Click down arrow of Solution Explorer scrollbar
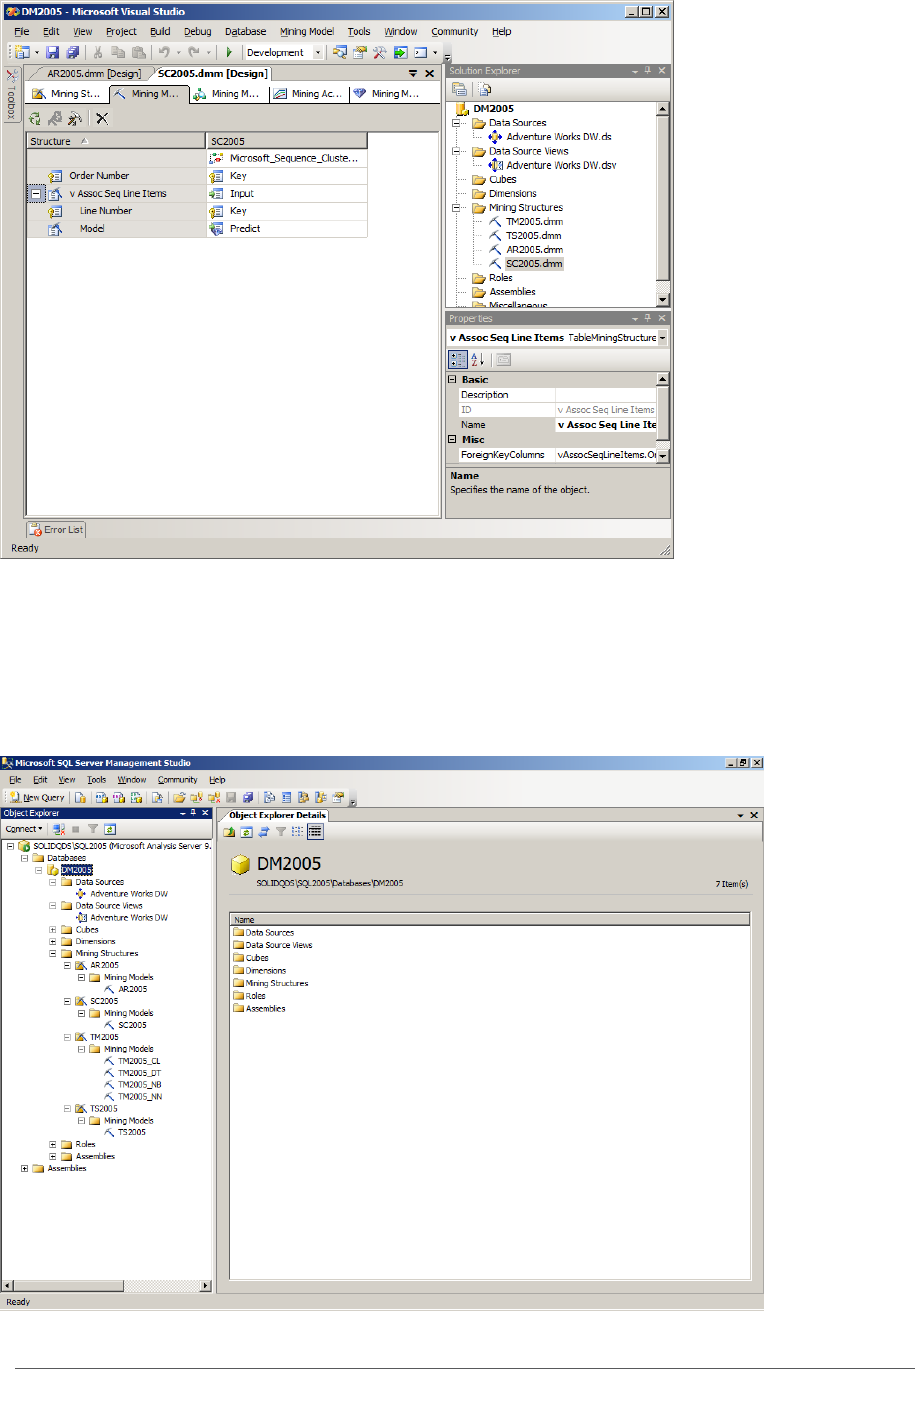Viewport: 919px width, 1414px height. tap(662, 300)
